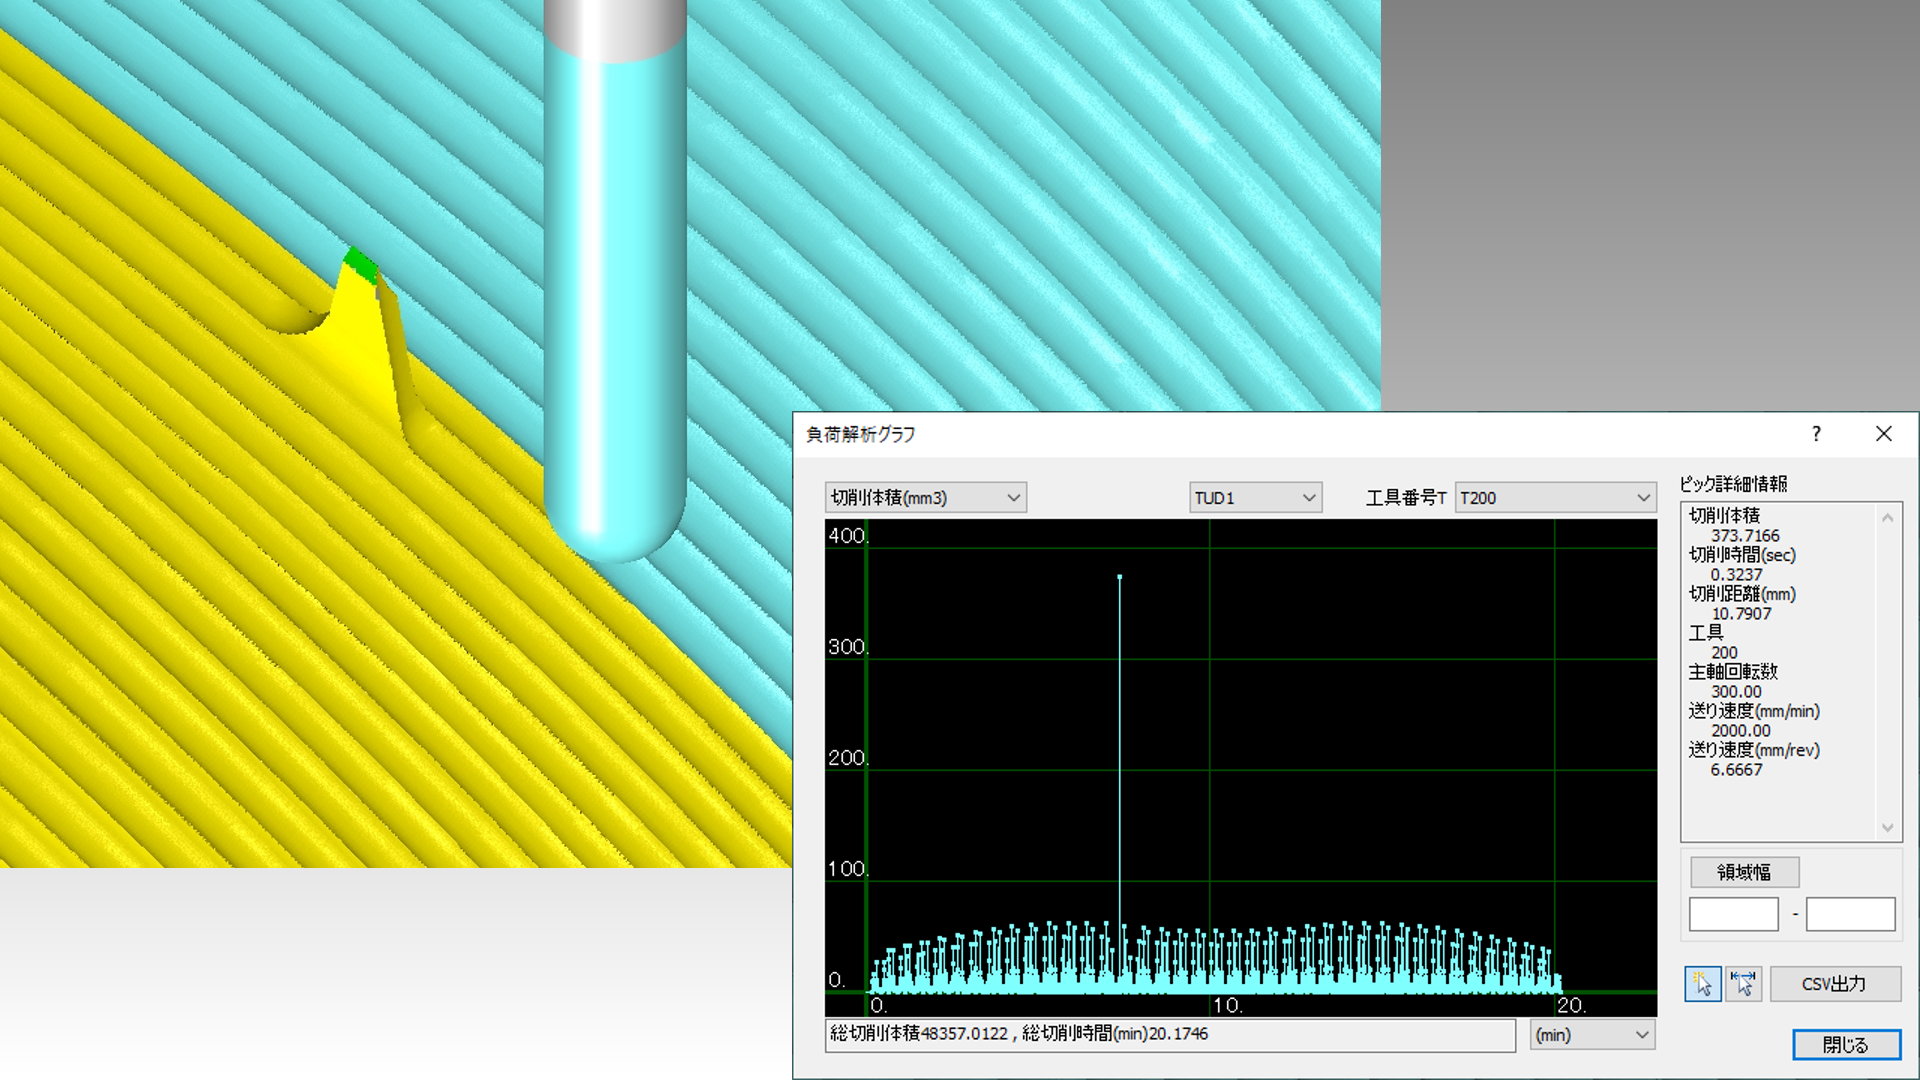Image resolution: width=1920 pixels, height=1080 pixels.
Task: Click the 6.6667 feed per rev value
Action: [x=1736, y=770]
